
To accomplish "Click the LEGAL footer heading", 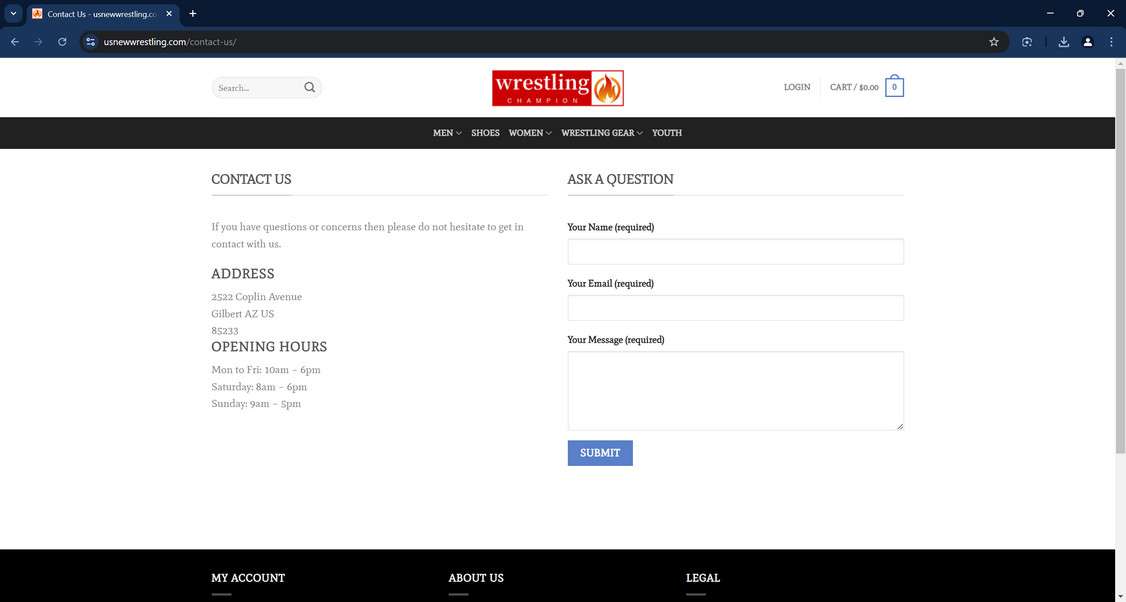I will click(703, 578).
